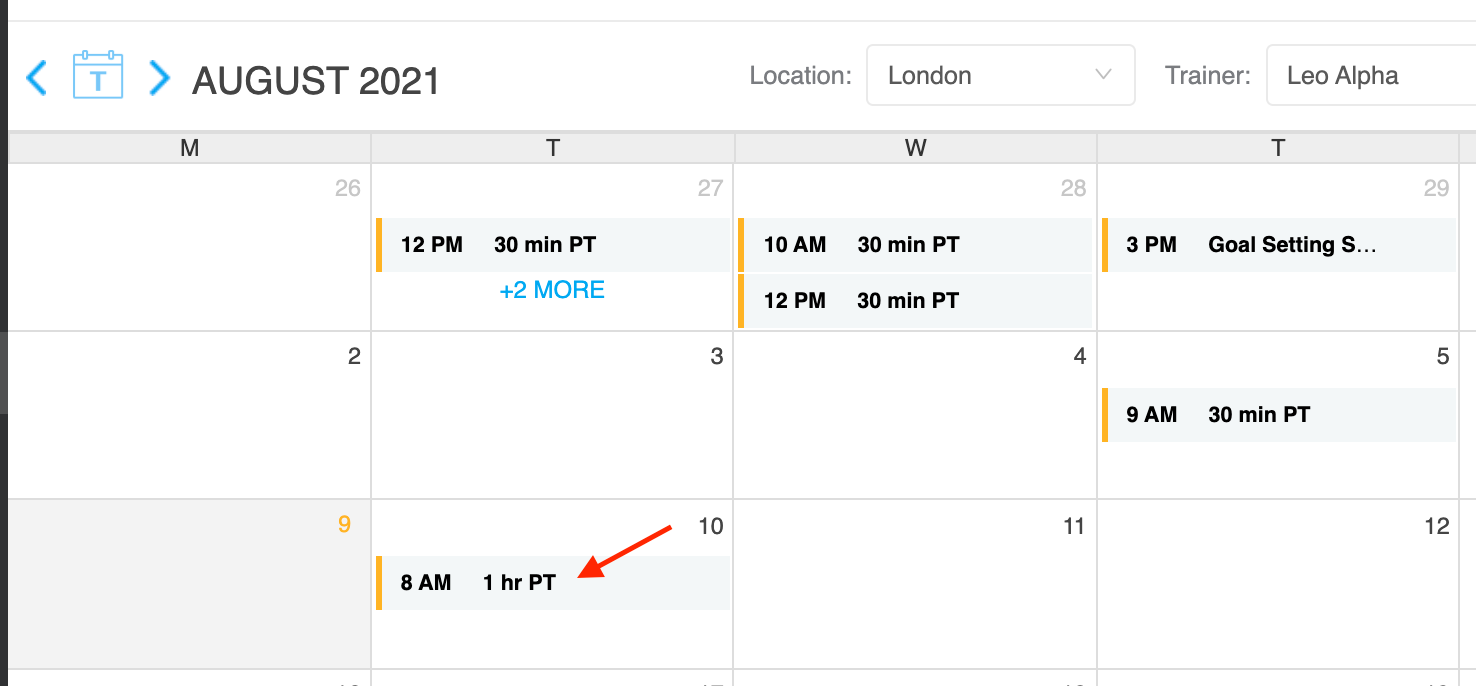1476x686 pixels.
Task: Select the day 12 cell
Action: point(1278,584)
